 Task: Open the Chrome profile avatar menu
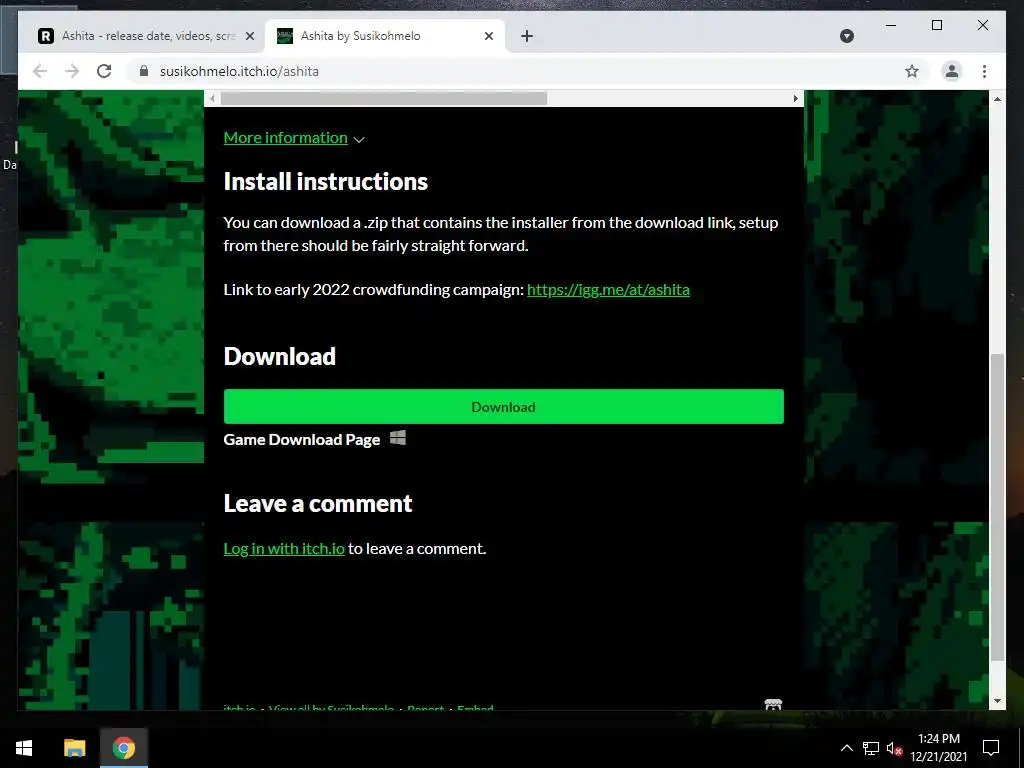click(952, 71)
